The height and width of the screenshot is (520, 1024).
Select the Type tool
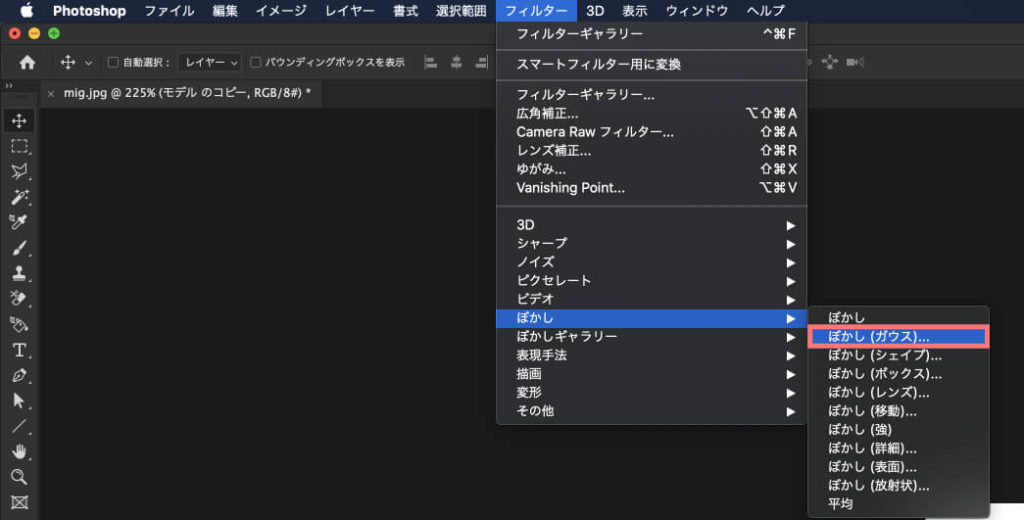coord(19,350)
